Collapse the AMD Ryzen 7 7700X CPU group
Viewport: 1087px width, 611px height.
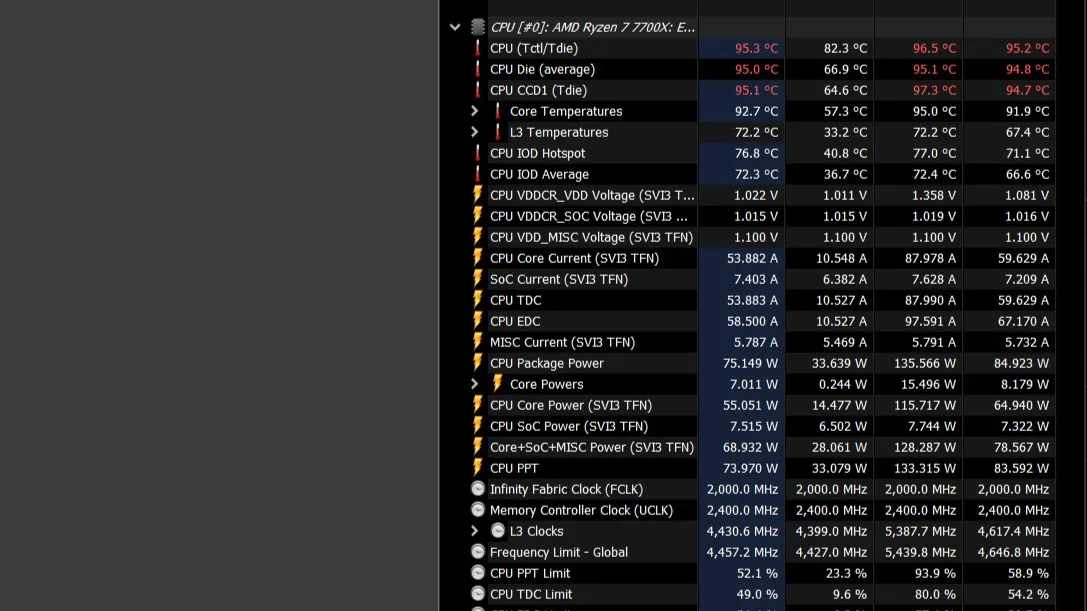[x=455, y=28]
